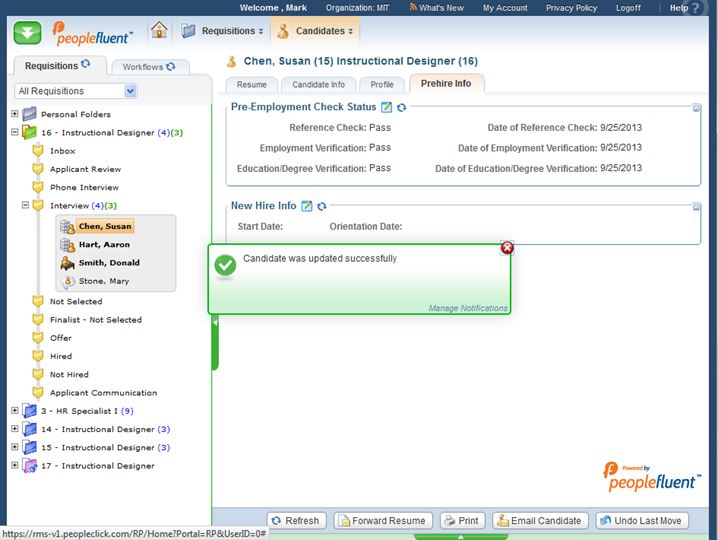Edit Pre-Employment Check Status via pencil icon
The height and width of the screenshot is (540, 718).
point(387,107)
